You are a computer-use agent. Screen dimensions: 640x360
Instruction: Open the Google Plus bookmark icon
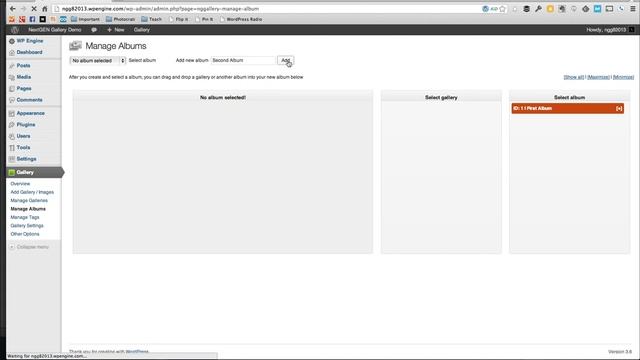(x=22, y=19)
